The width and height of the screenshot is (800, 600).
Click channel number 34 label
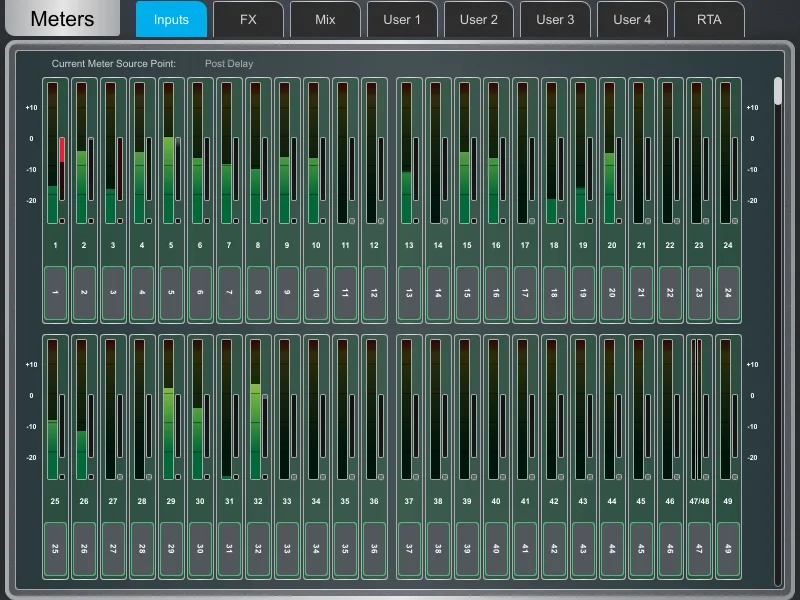[316, 502]
